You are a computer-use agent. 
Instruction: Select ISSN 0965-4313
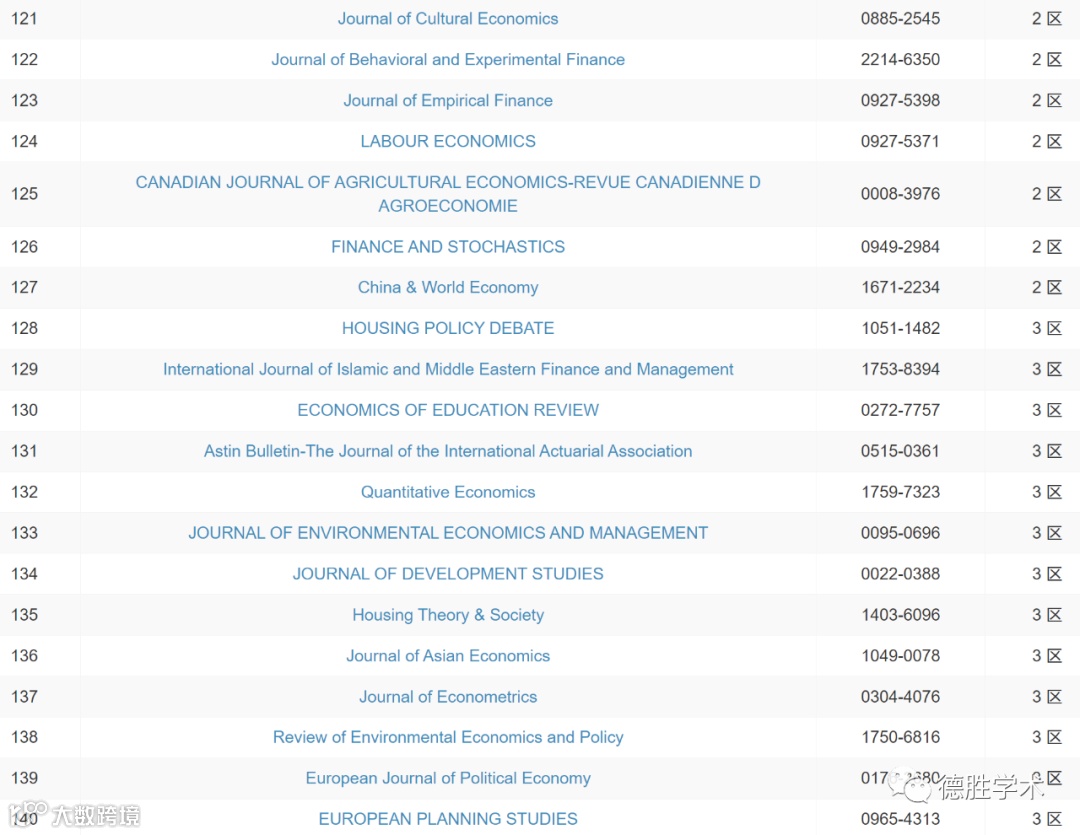tap(900, 818)
